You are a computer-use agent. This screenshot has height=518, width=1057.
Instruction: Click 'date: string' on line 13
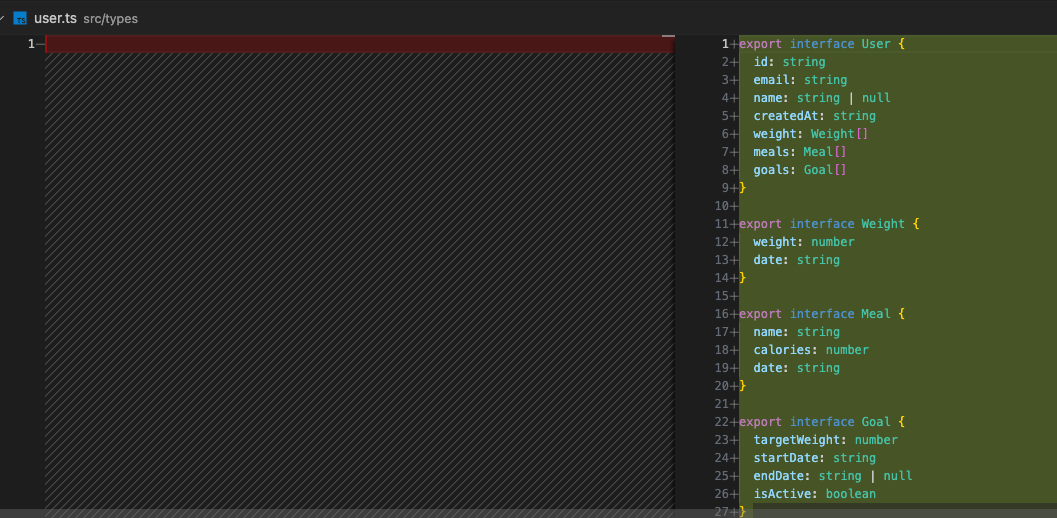point(797,260)
